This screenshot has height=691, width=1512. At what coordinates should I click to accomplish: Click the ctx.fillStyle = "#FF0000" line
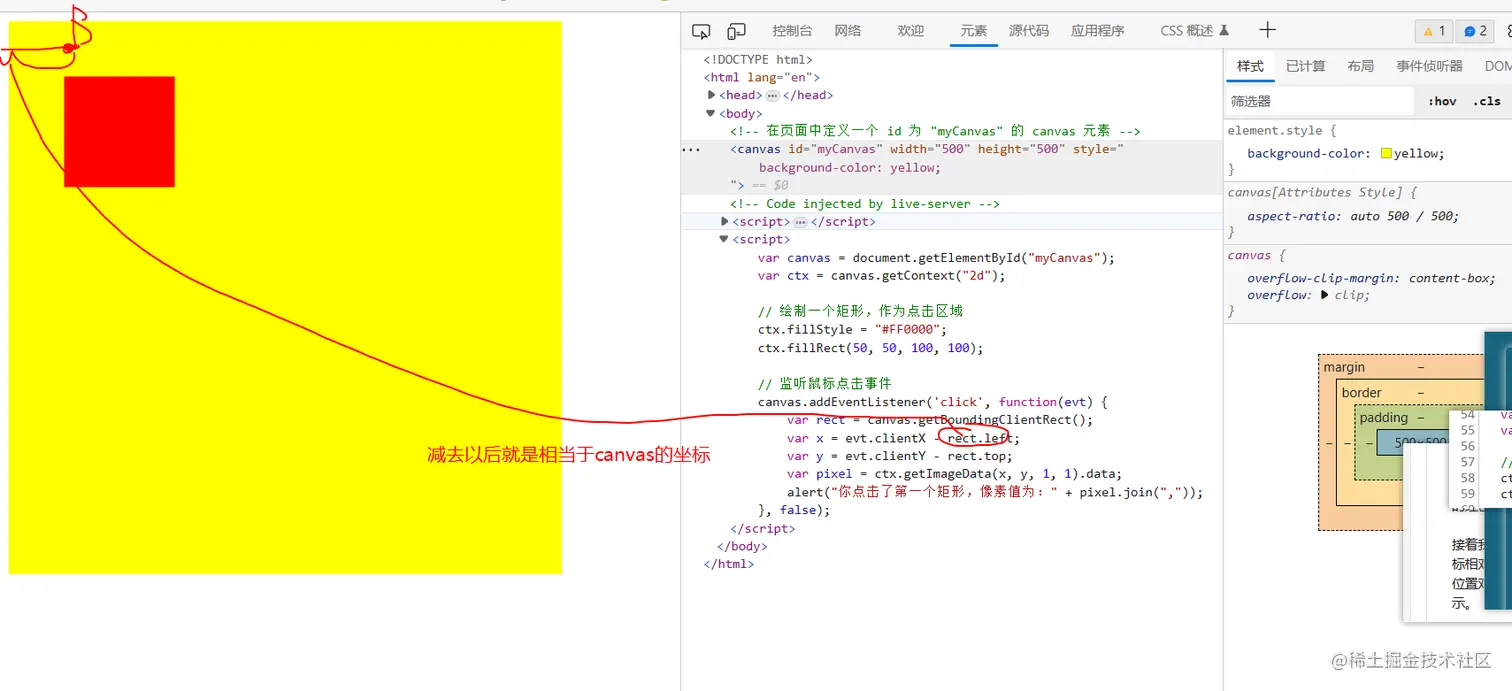(x=852, y=329)
